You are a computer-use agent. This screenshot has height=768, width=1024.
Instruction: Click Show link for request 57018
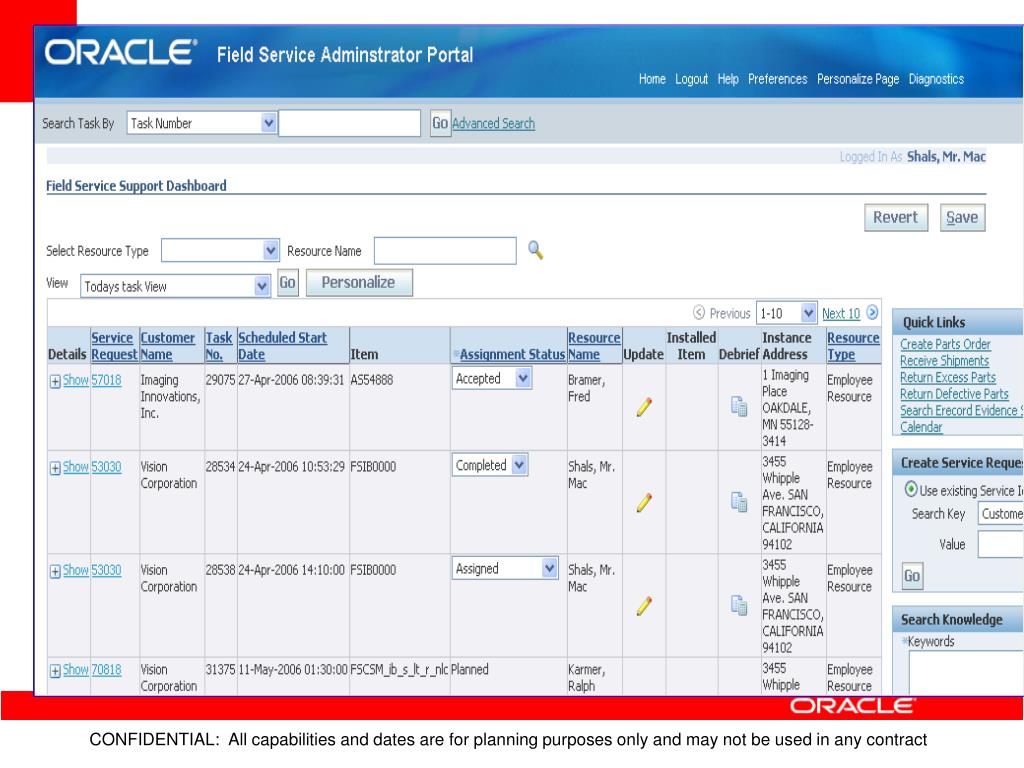click(75, 380)
